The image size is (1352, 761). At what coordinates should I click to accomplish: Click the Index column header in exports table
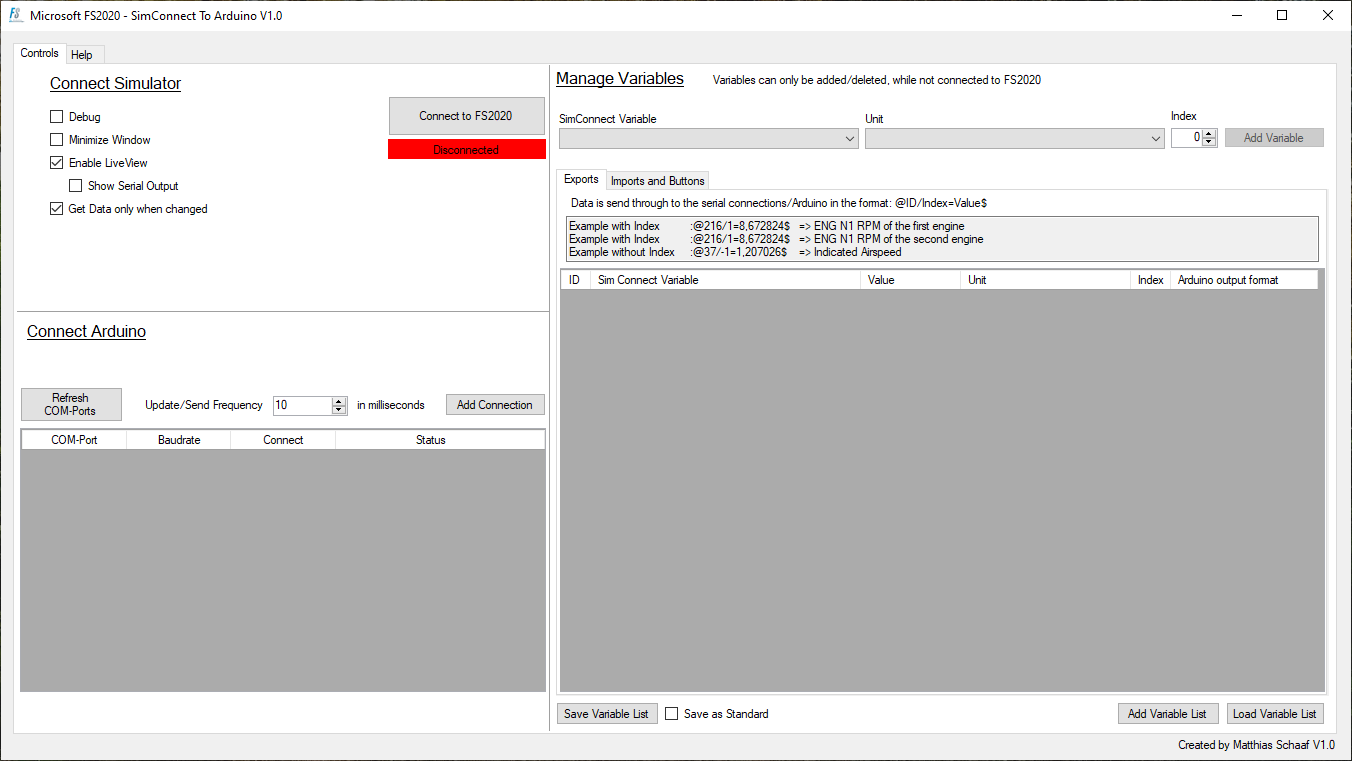[x=1151, y=280]
